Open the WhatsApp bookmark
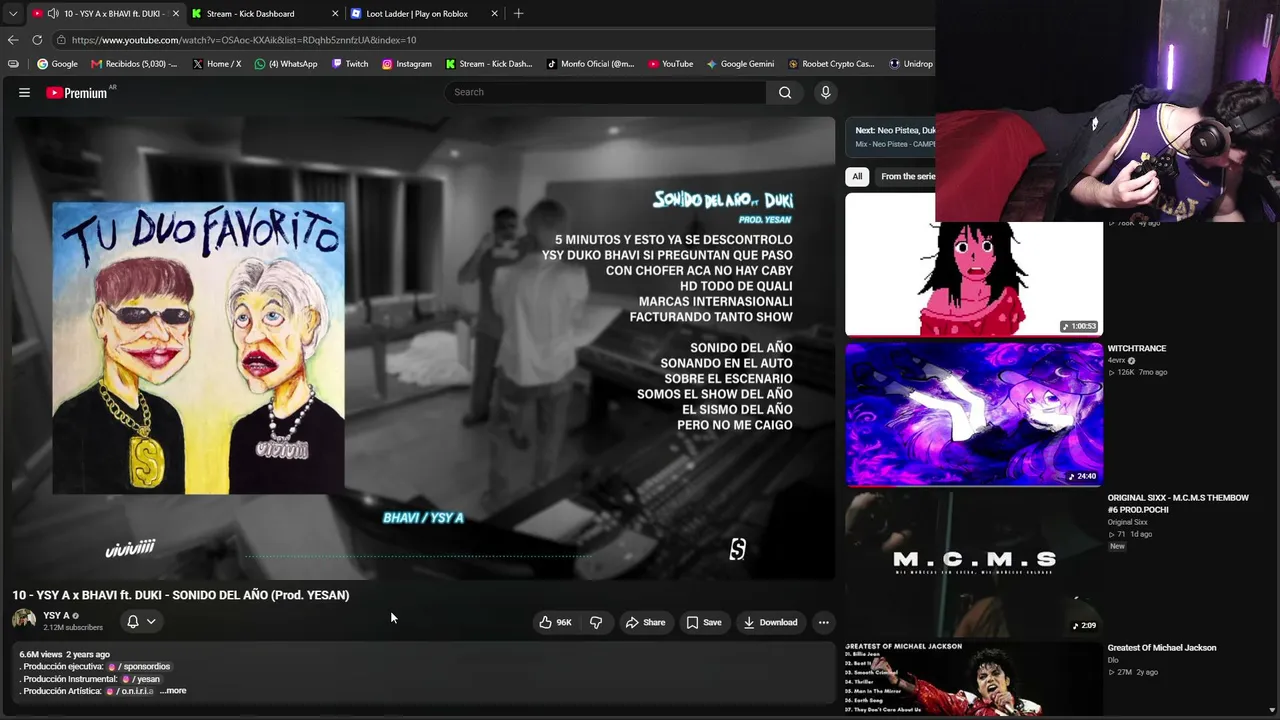1280x720 pixels. 286,64
